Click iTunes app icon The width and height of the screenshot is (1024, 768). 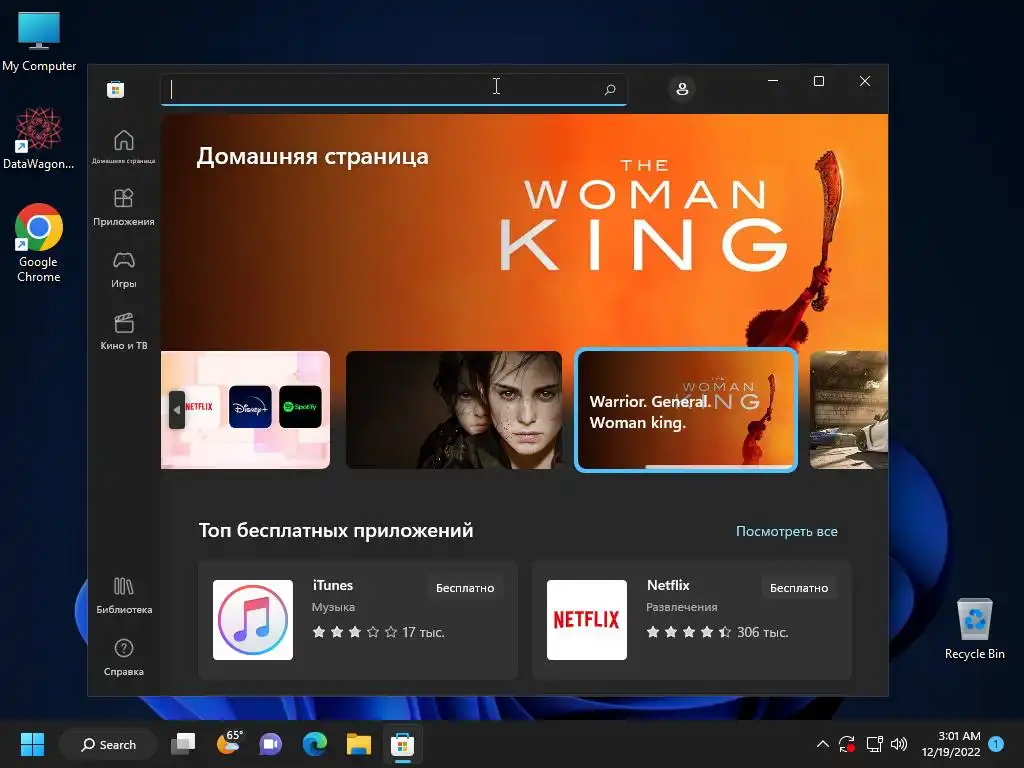[253, 620]
